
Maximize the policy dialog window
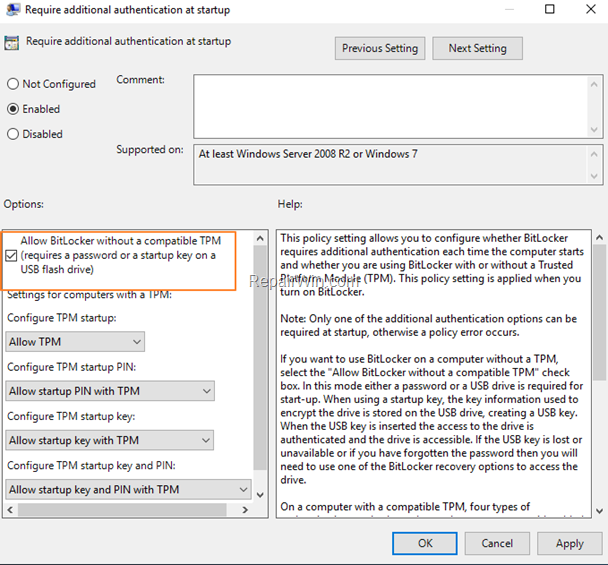pyautogui.click(x=550, y=9)
